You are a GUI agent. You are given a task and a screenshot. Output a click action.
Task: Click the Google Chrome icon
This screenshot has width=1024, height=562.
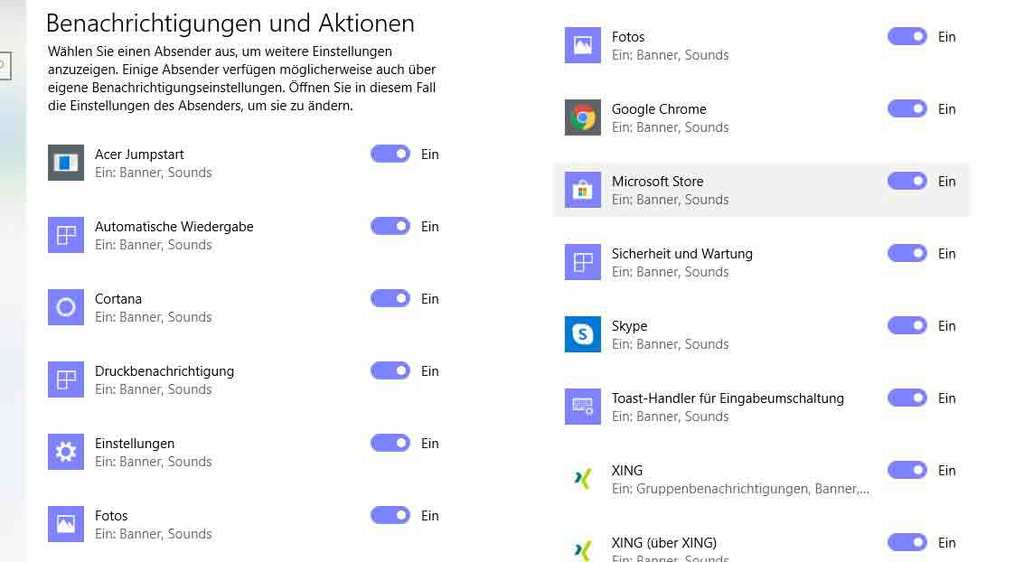click(583, 118)
